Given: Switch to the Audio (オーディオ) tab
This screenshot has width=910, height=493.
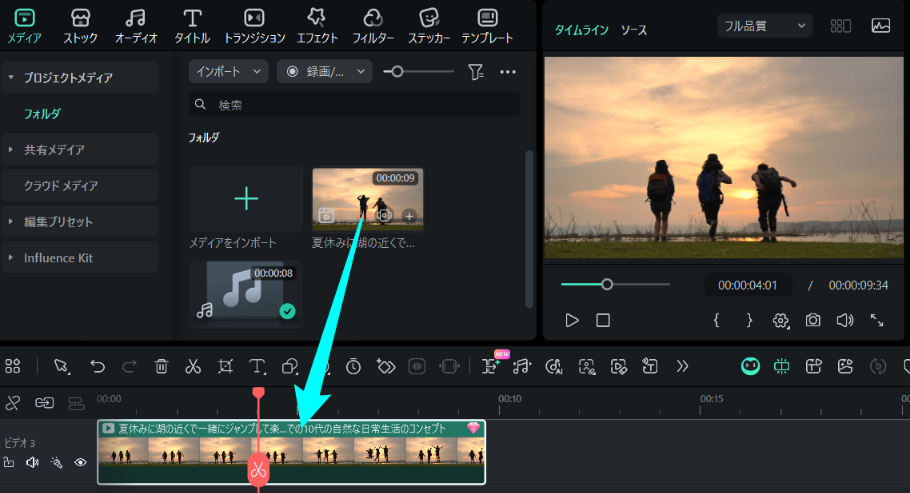Looking at the screenshot, I should 136,26.
